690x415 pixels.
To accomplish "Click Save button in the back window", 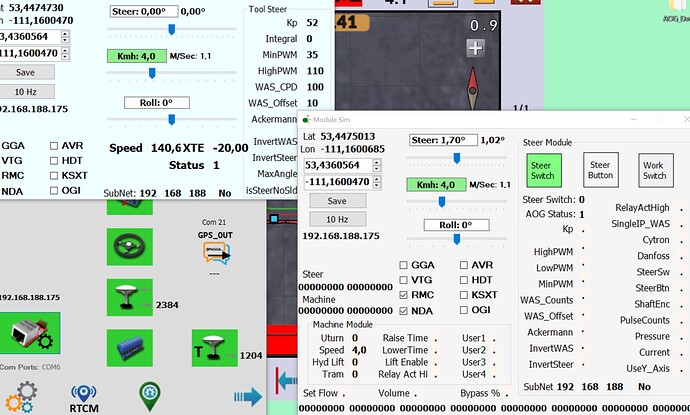I will click(x=26, y=72).
